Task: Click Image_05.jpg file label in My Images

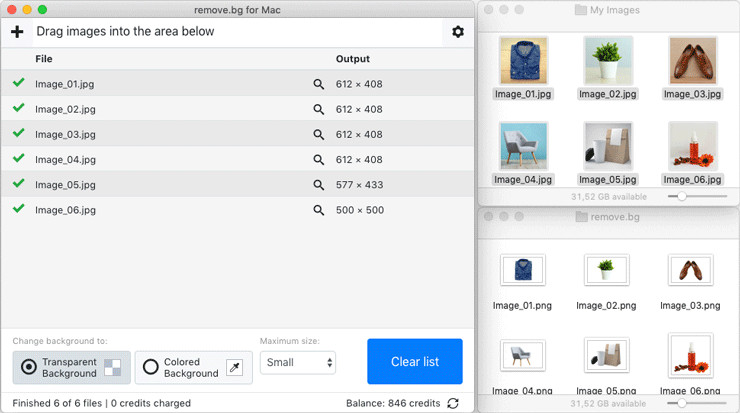Action: point(608,179)
